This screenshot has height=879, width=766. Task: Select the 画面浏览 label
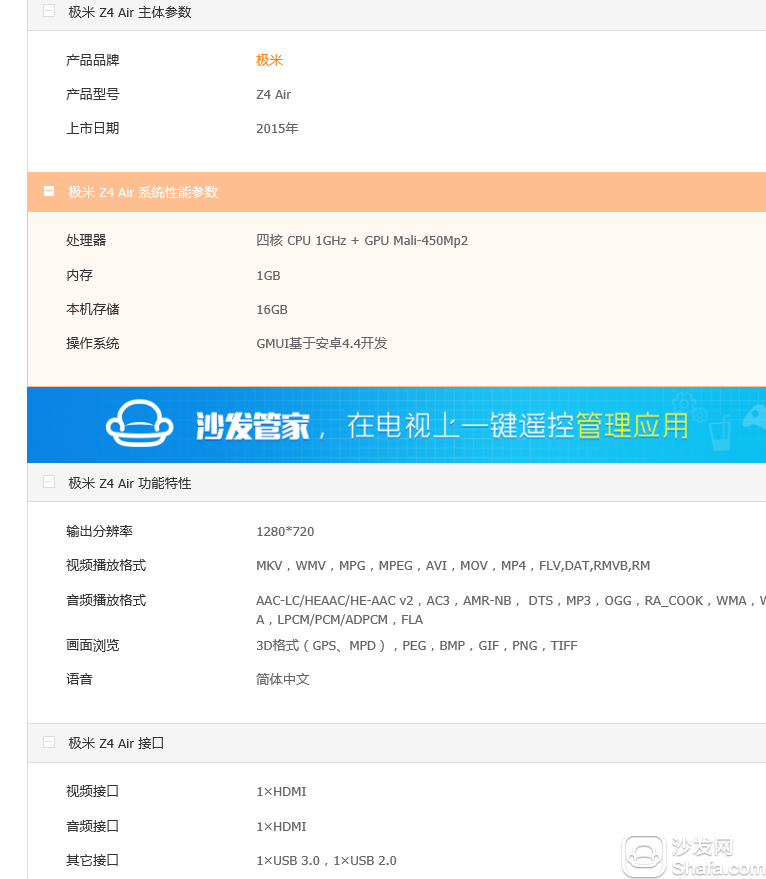click(93, 645)
